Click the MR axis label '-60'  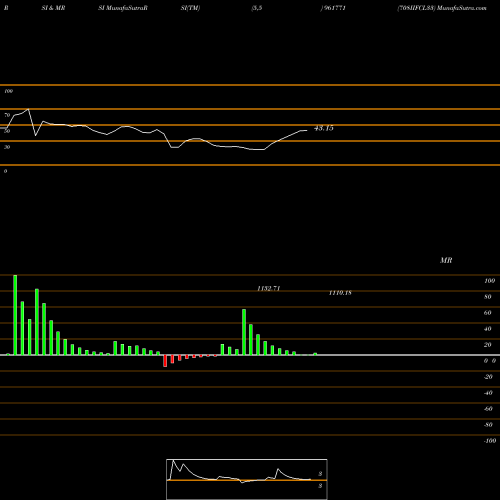pyautogui.click(x=488, y=409)
